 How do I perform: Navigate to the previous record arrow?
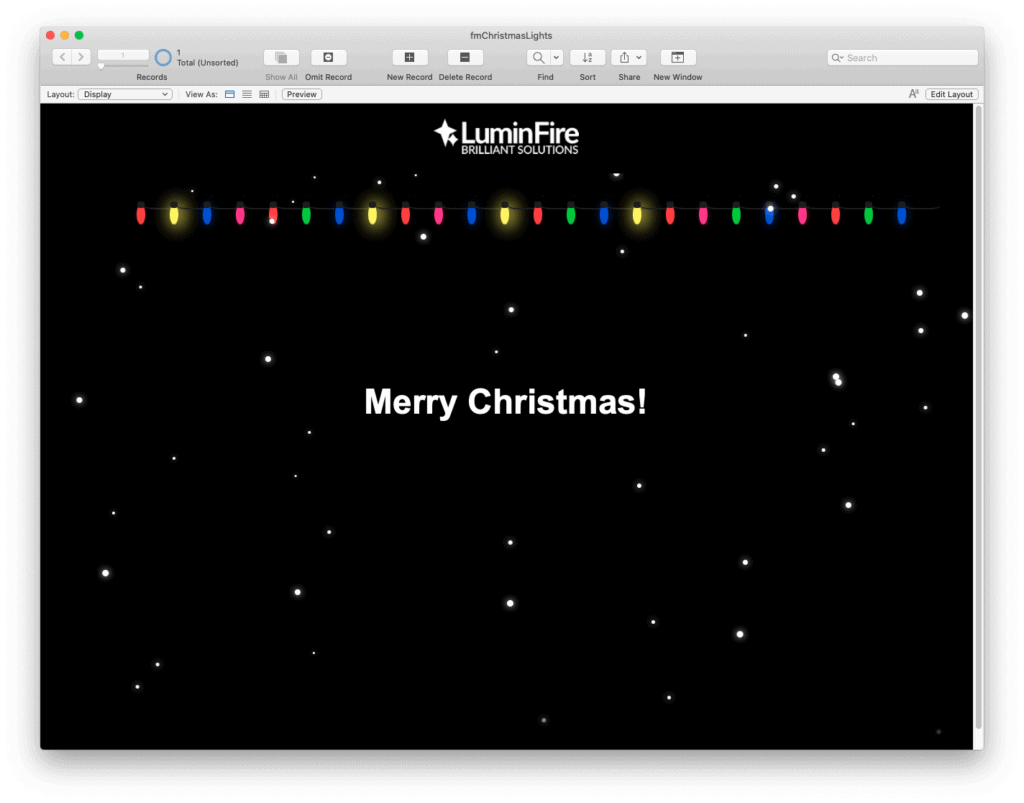60,57
